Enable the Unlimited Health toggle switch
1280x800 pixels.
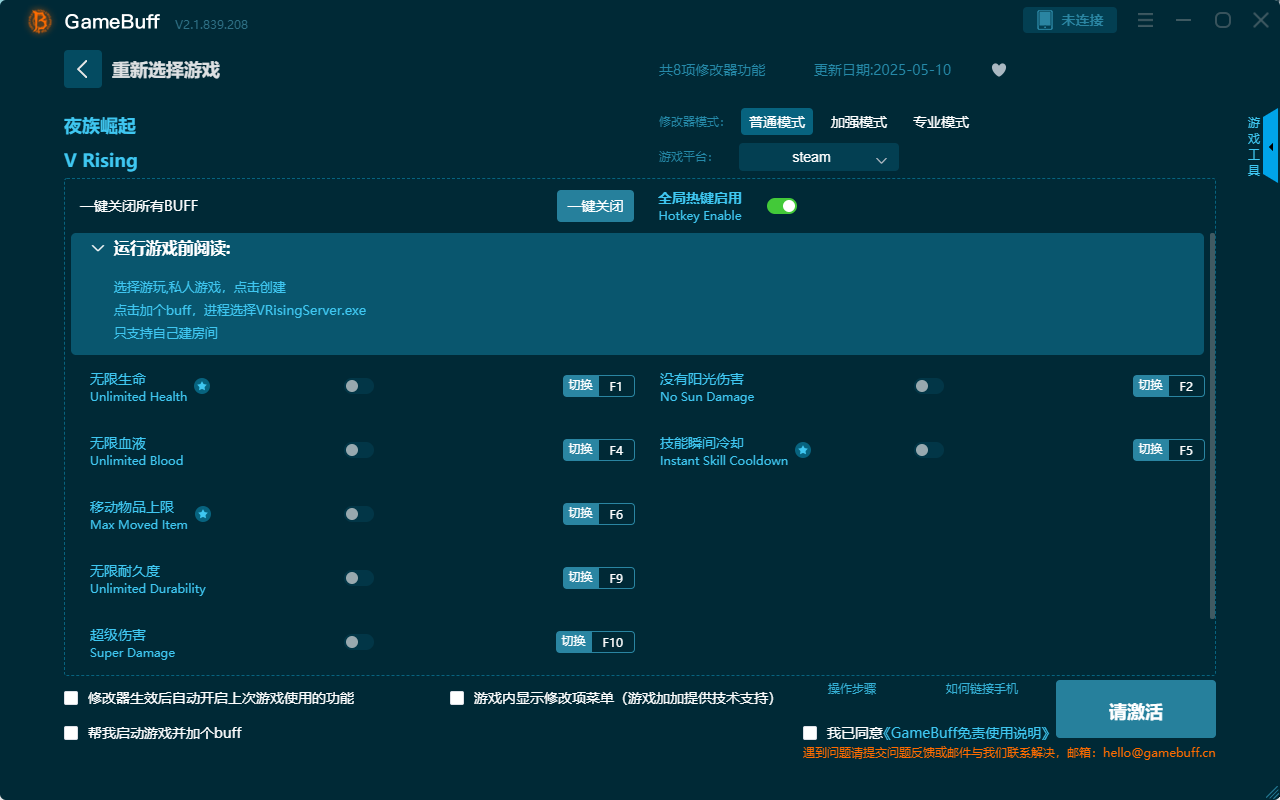(359, 386)
